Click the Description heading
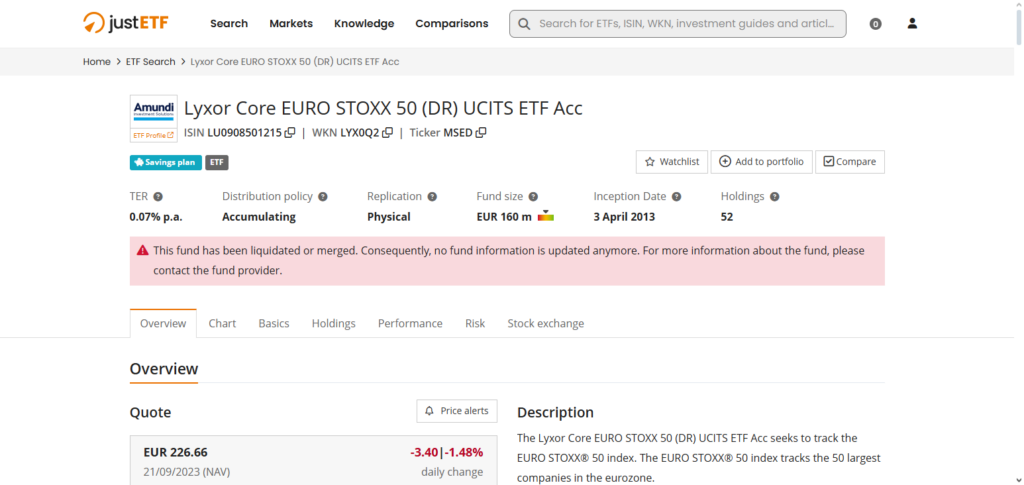The height and width of the screenshot is (485, 1024). (556, 413)
